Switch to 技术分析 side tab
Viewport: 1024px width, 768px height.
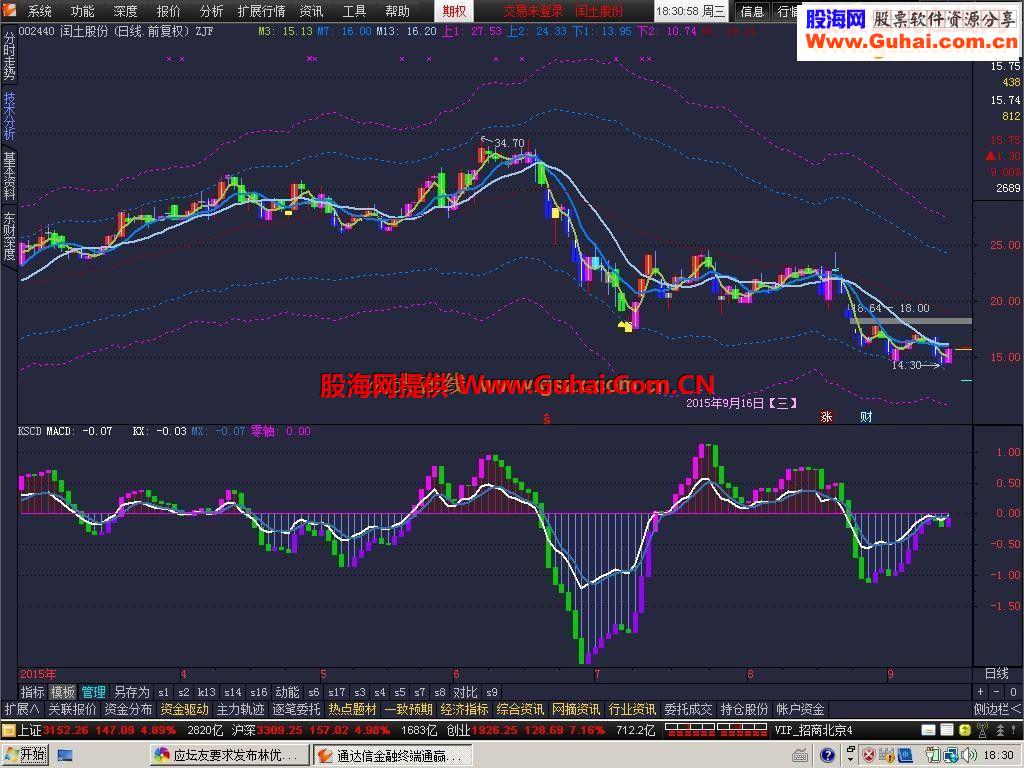pos(9,115)
